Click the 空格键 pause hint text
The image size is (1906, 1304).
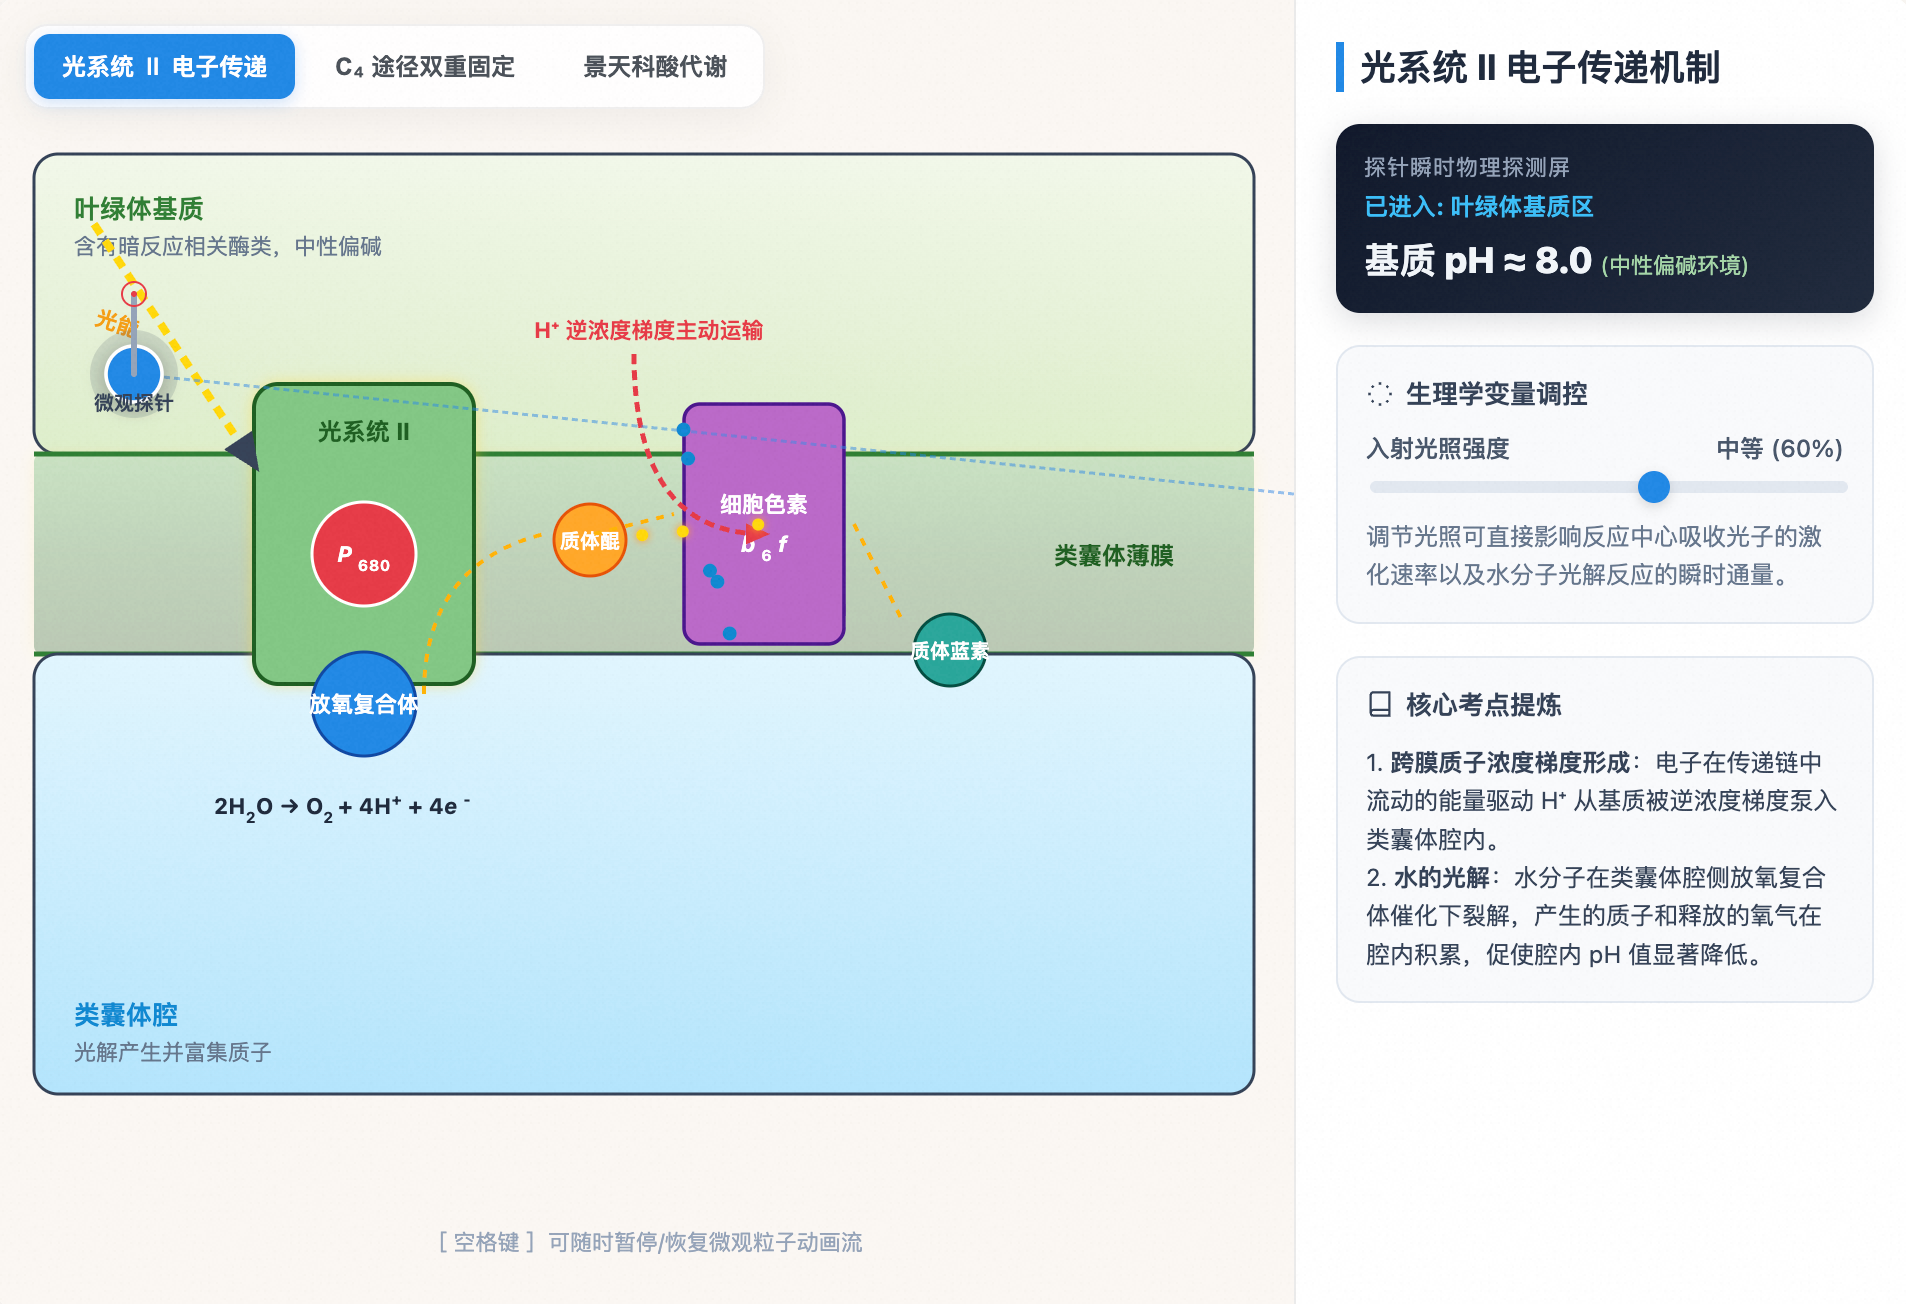point(650,1242)
